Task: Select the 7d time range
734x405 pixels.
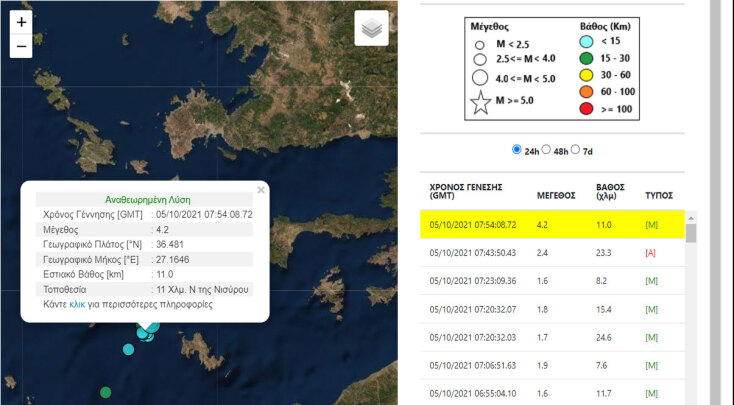Action: coord(575,150)
